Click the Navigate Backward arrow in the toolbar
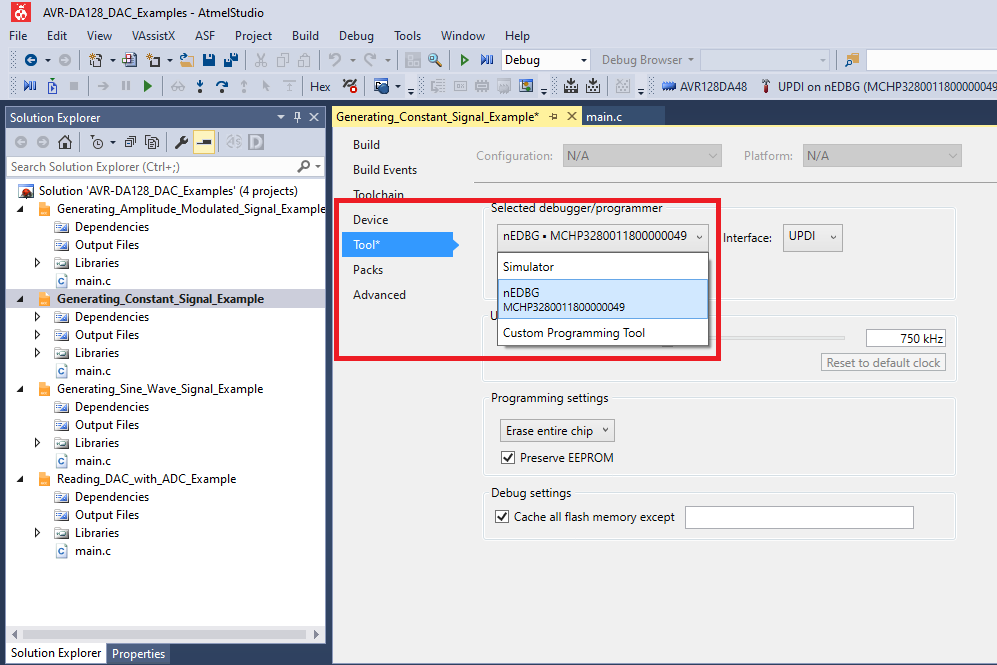This screenshot has height=665, width=997. pos(31,60)
